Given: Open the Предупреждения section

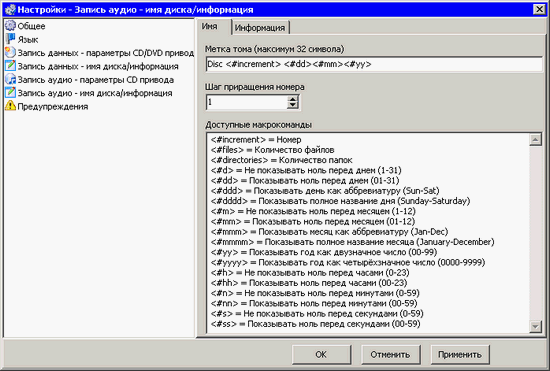Looking at the screenshot, I should click(53, 106).
